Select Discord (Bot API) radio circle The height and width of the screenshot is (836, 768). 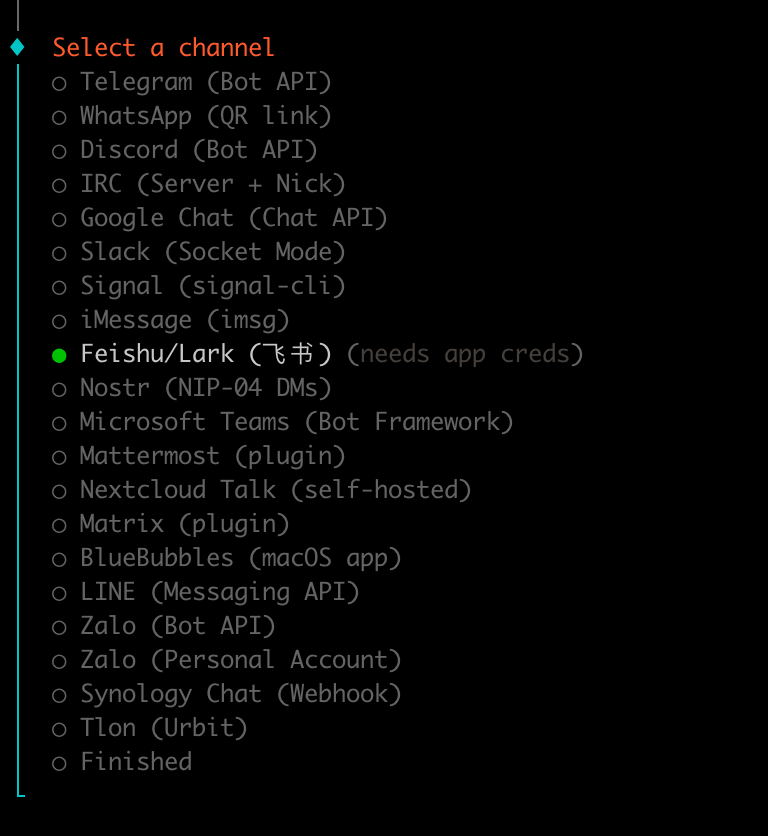pos(59,151)
